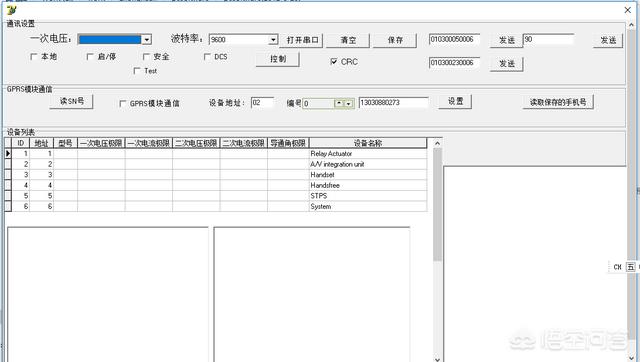This screenshot has width=640, height=362.
Task: Click the 读SN号 button
Action: 71,101
